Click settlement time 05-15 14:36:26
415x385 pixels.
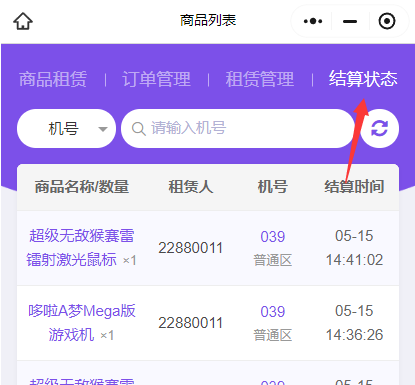(354, 323)
